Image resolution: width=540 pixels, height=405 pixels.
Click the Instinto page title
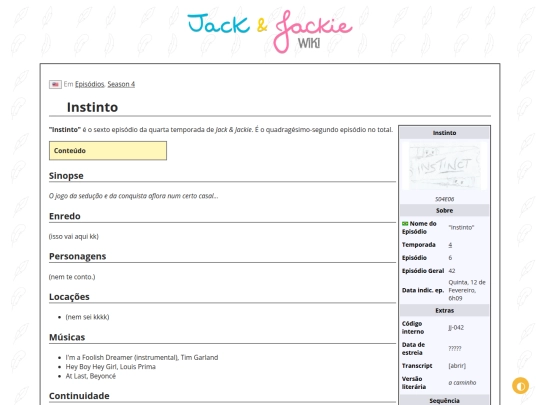92,107
